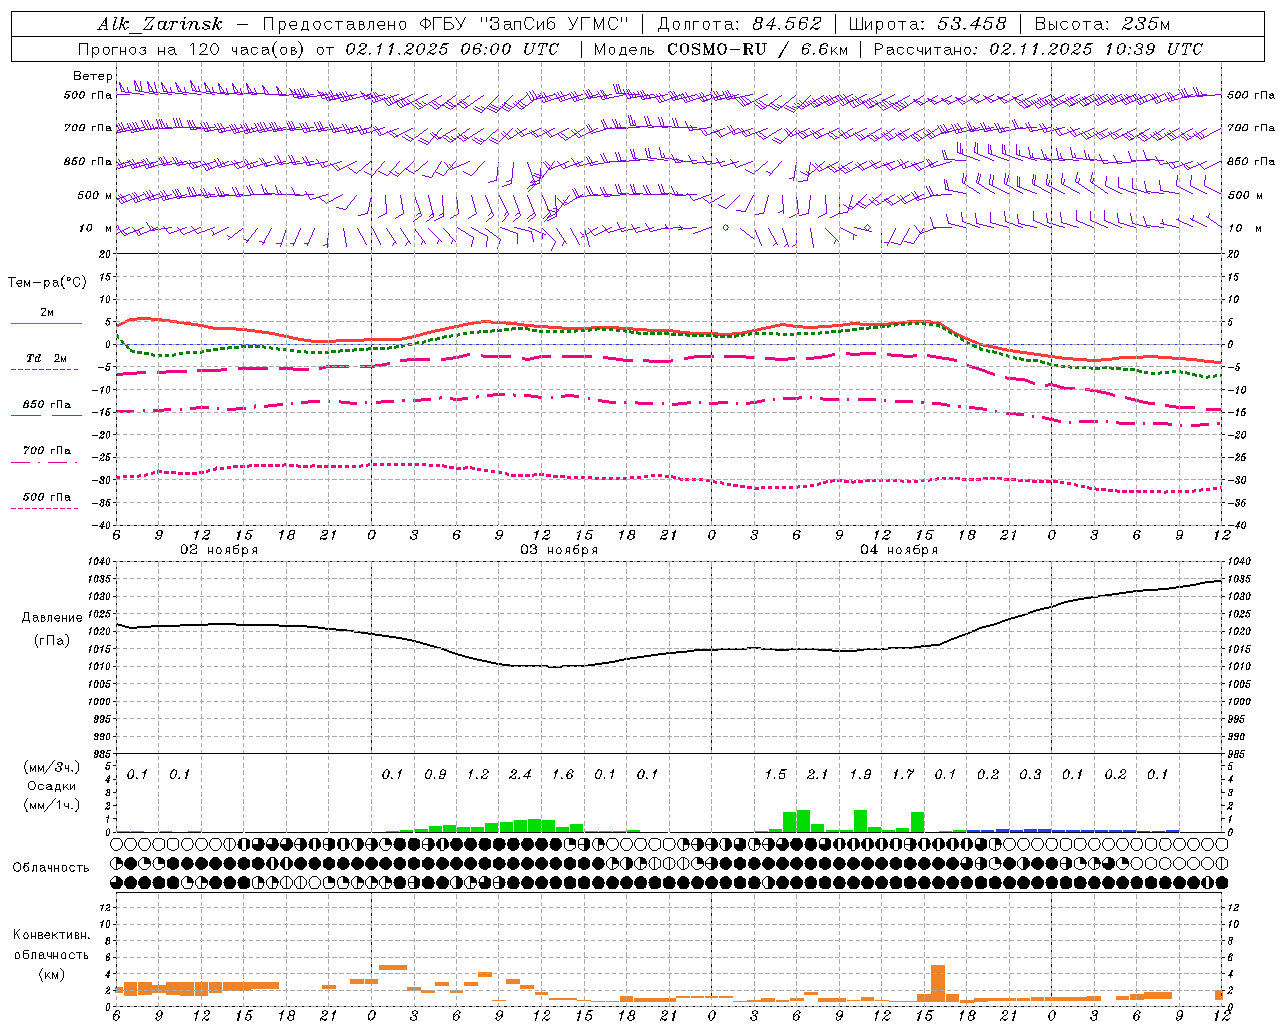Click the Конвективн. convective cloud label
Screen dimensions: 1280x1024
51,935
